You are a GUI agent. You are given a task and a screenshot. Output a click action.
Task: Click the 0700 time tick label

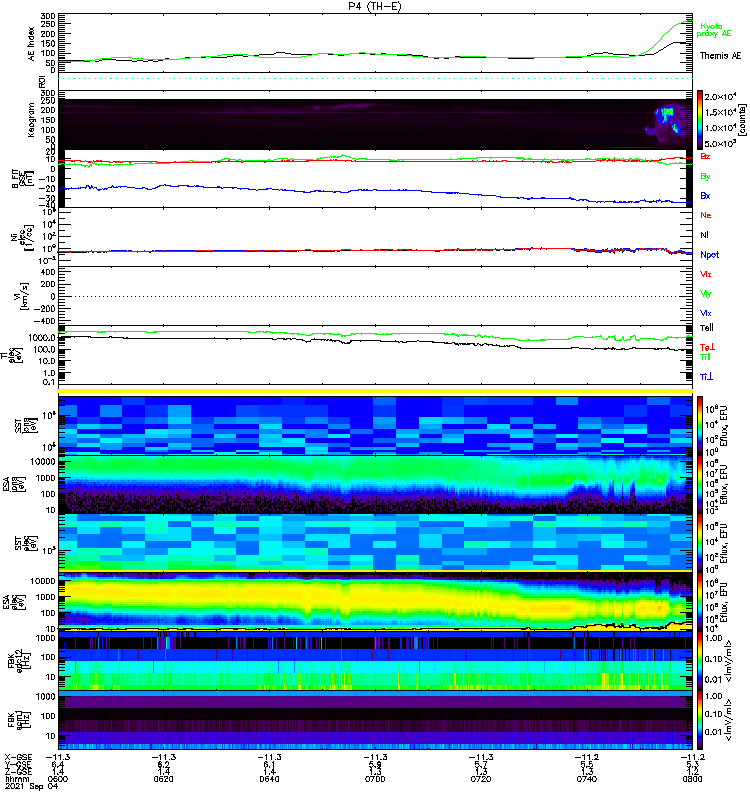(x=375, y=779)
